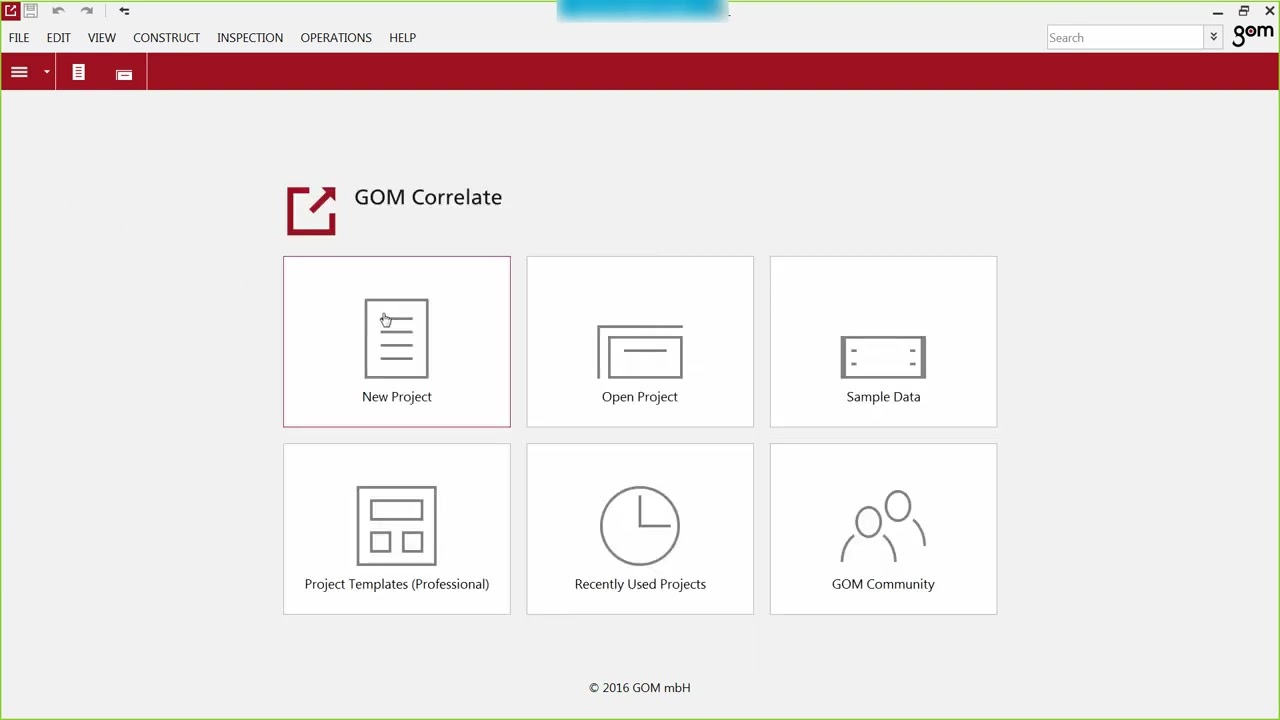Viewport: 1280px width, 720px height.
Task: Choose Project Templates (Professional) tile
Action: click(397, 529)
